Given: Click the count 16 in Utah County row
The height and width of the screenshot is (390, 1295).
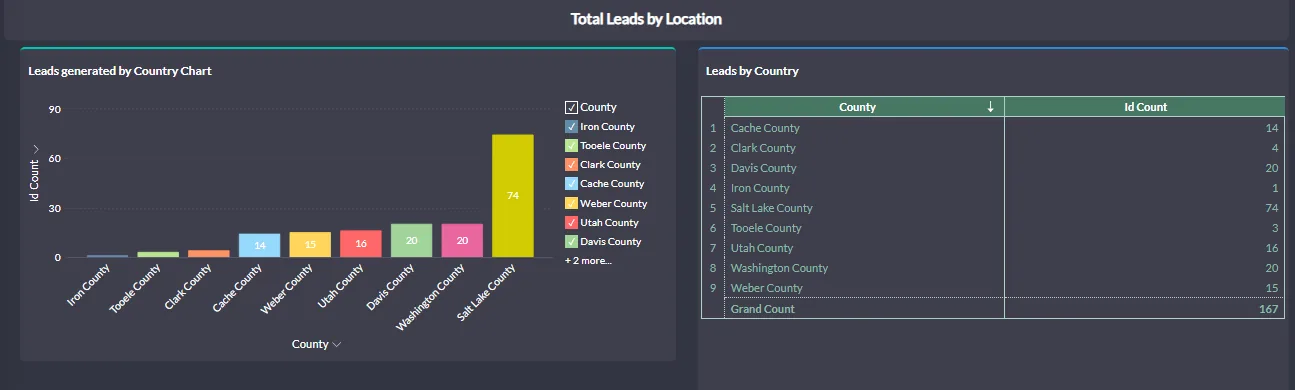Looking at the screenshot, I should [x=1272, y=248].
